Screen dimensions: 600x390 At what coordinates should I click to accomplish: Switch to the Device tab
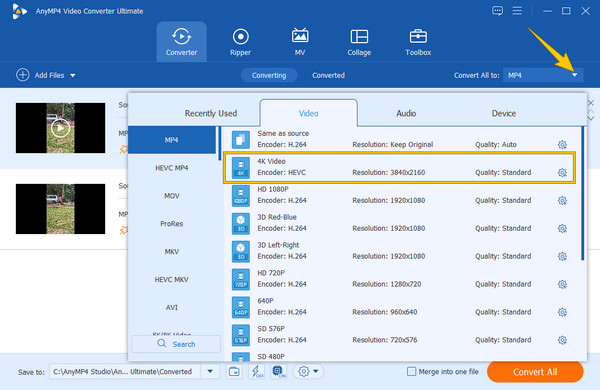(x=504, y=113)
